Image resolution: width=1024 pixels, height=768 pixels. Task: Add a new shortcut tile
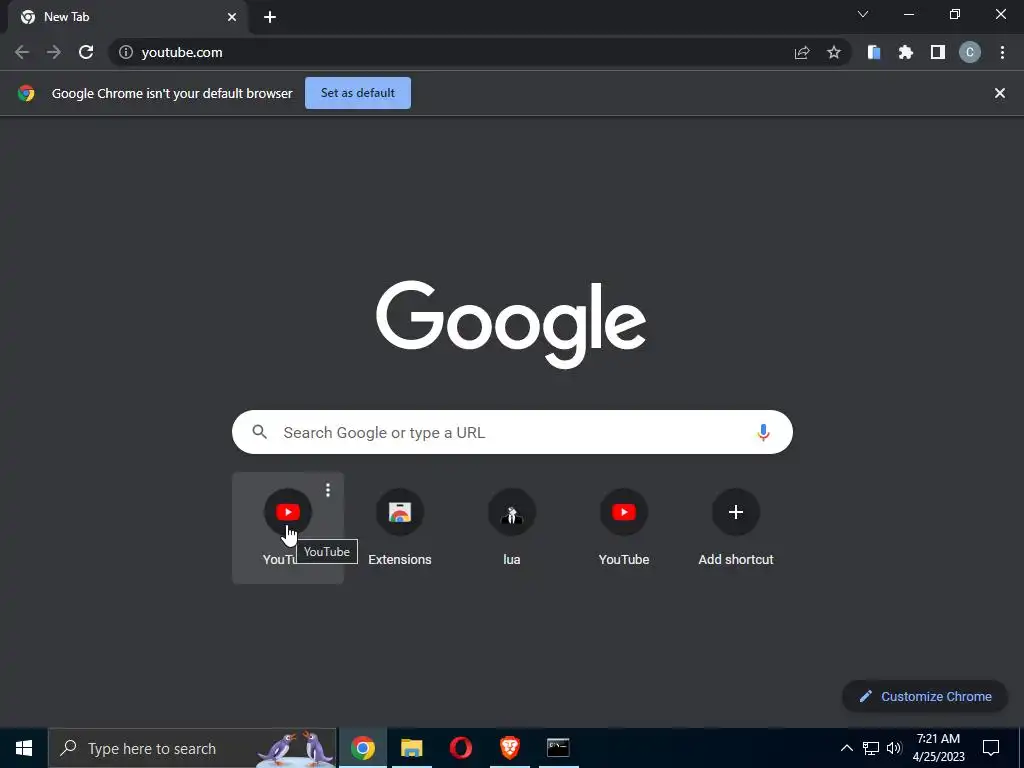(x=735, y=528)
